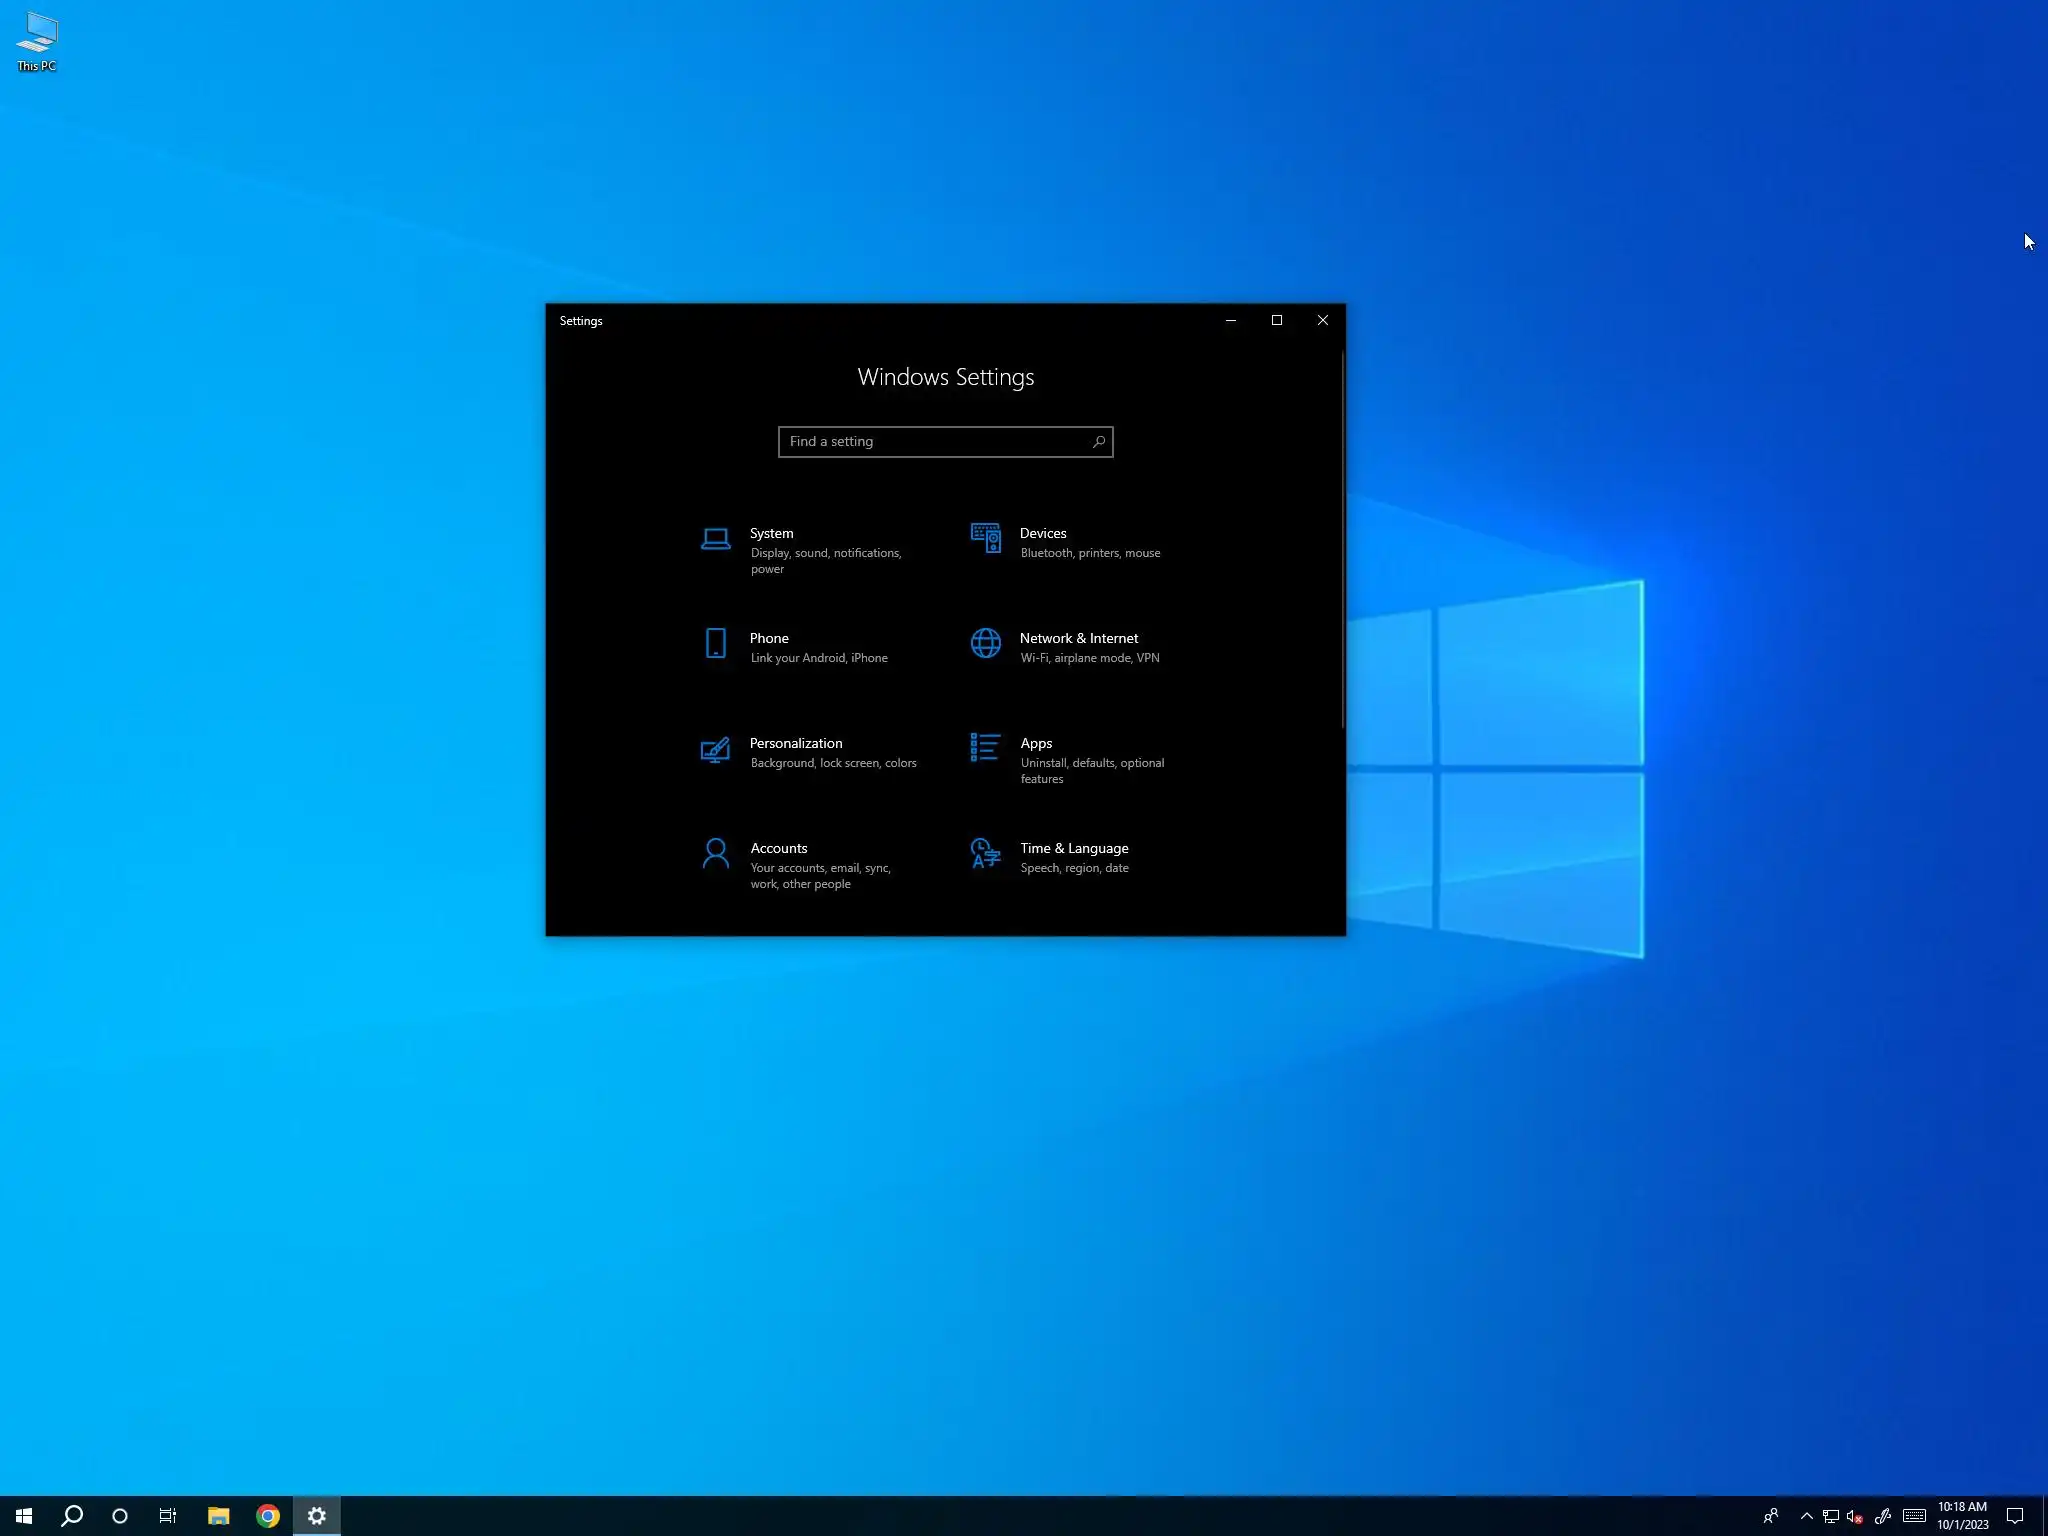Open Accounts person icon
The width and height of the screenshot is (2048, 1536).
(x=715, y=854)
